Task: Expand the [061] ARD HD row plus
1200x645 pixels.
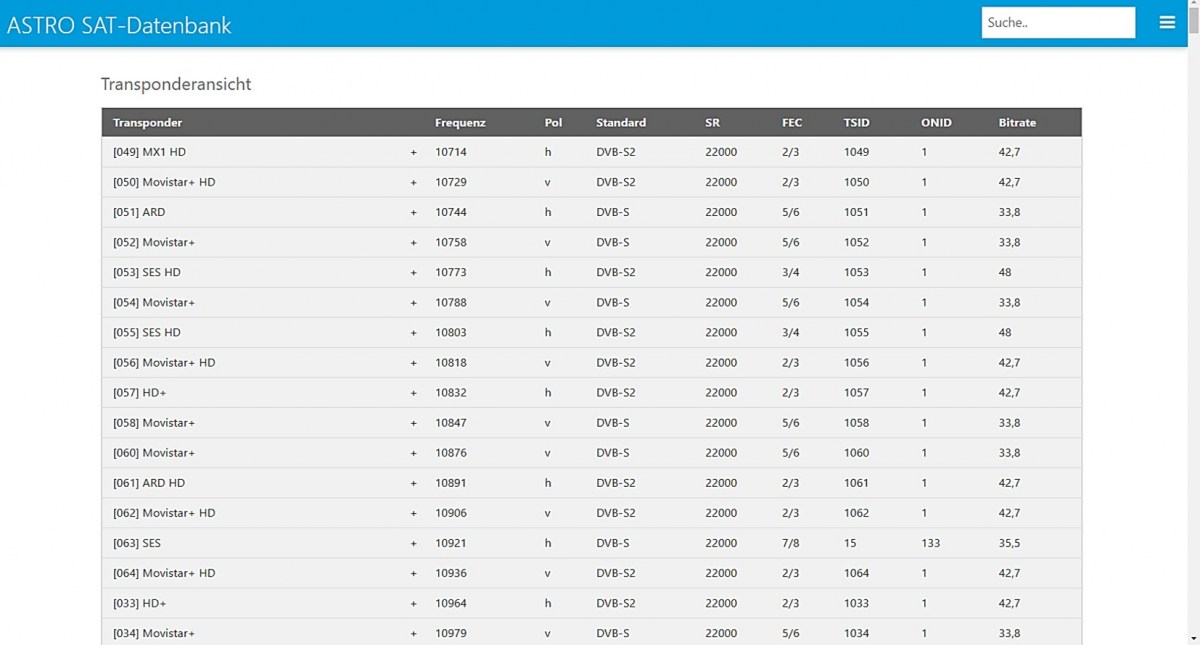Action: click(x=413, y=483)
